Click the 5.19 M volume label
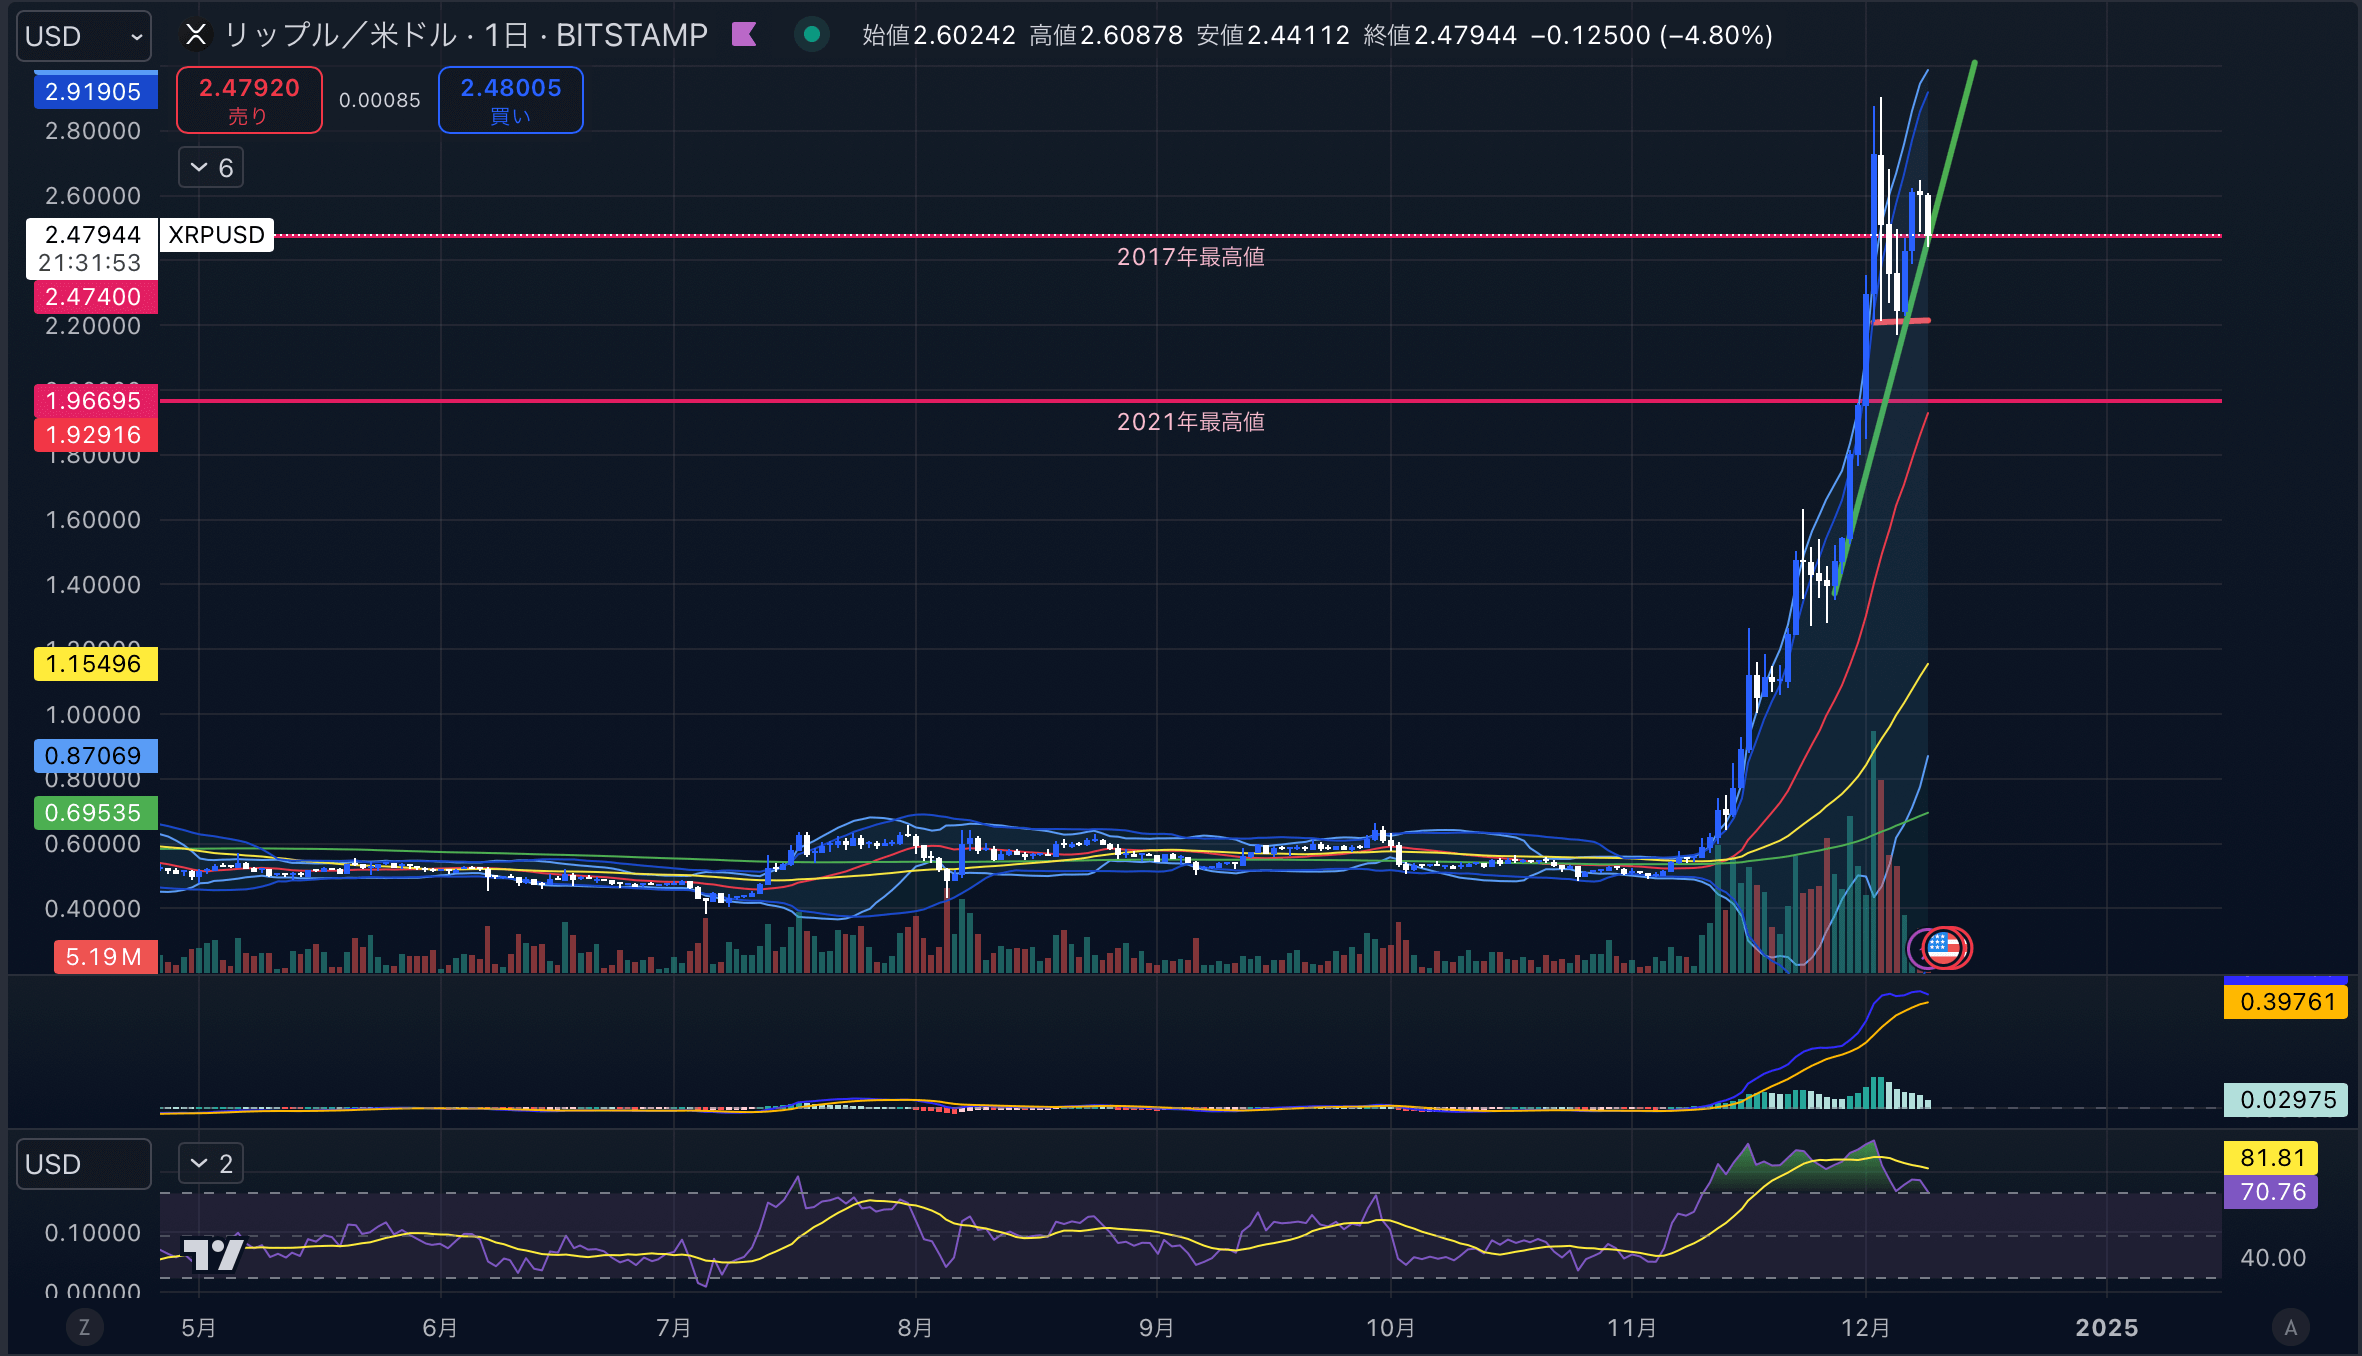 105,957
